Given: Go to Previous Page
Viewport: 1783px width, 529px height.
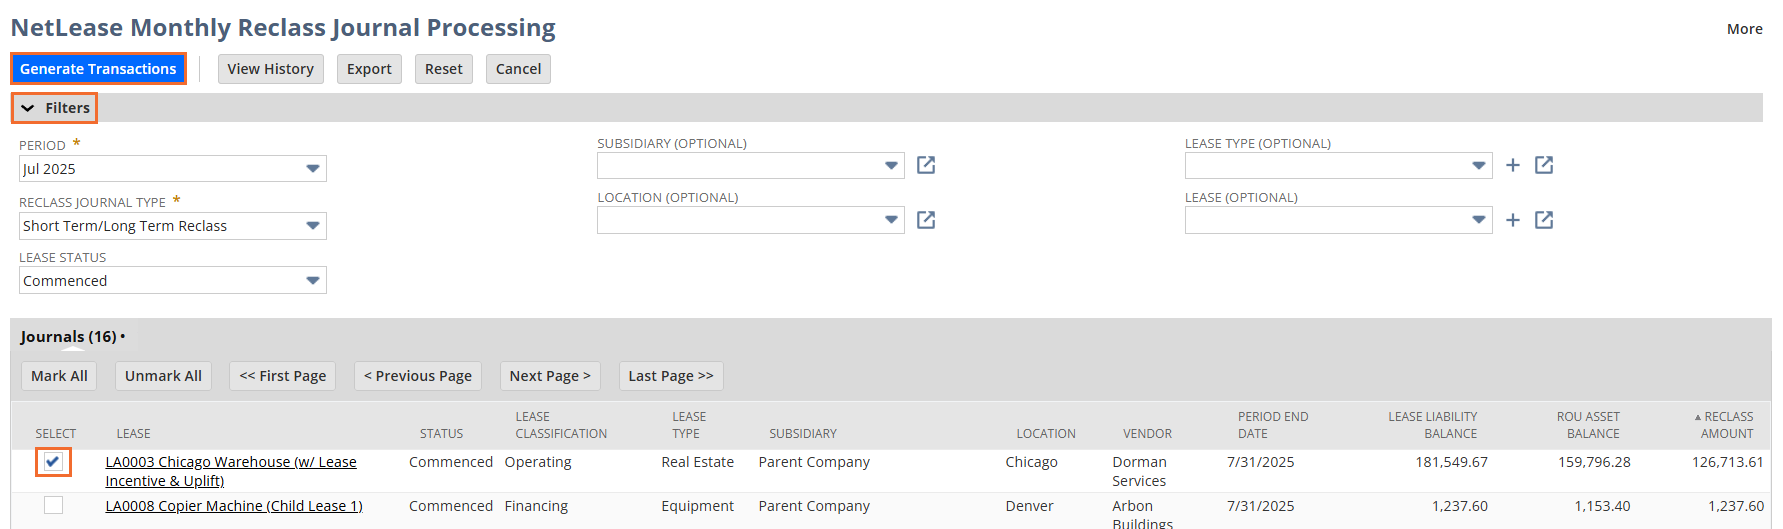Looking at the screenshot, I should pos(418,376).
